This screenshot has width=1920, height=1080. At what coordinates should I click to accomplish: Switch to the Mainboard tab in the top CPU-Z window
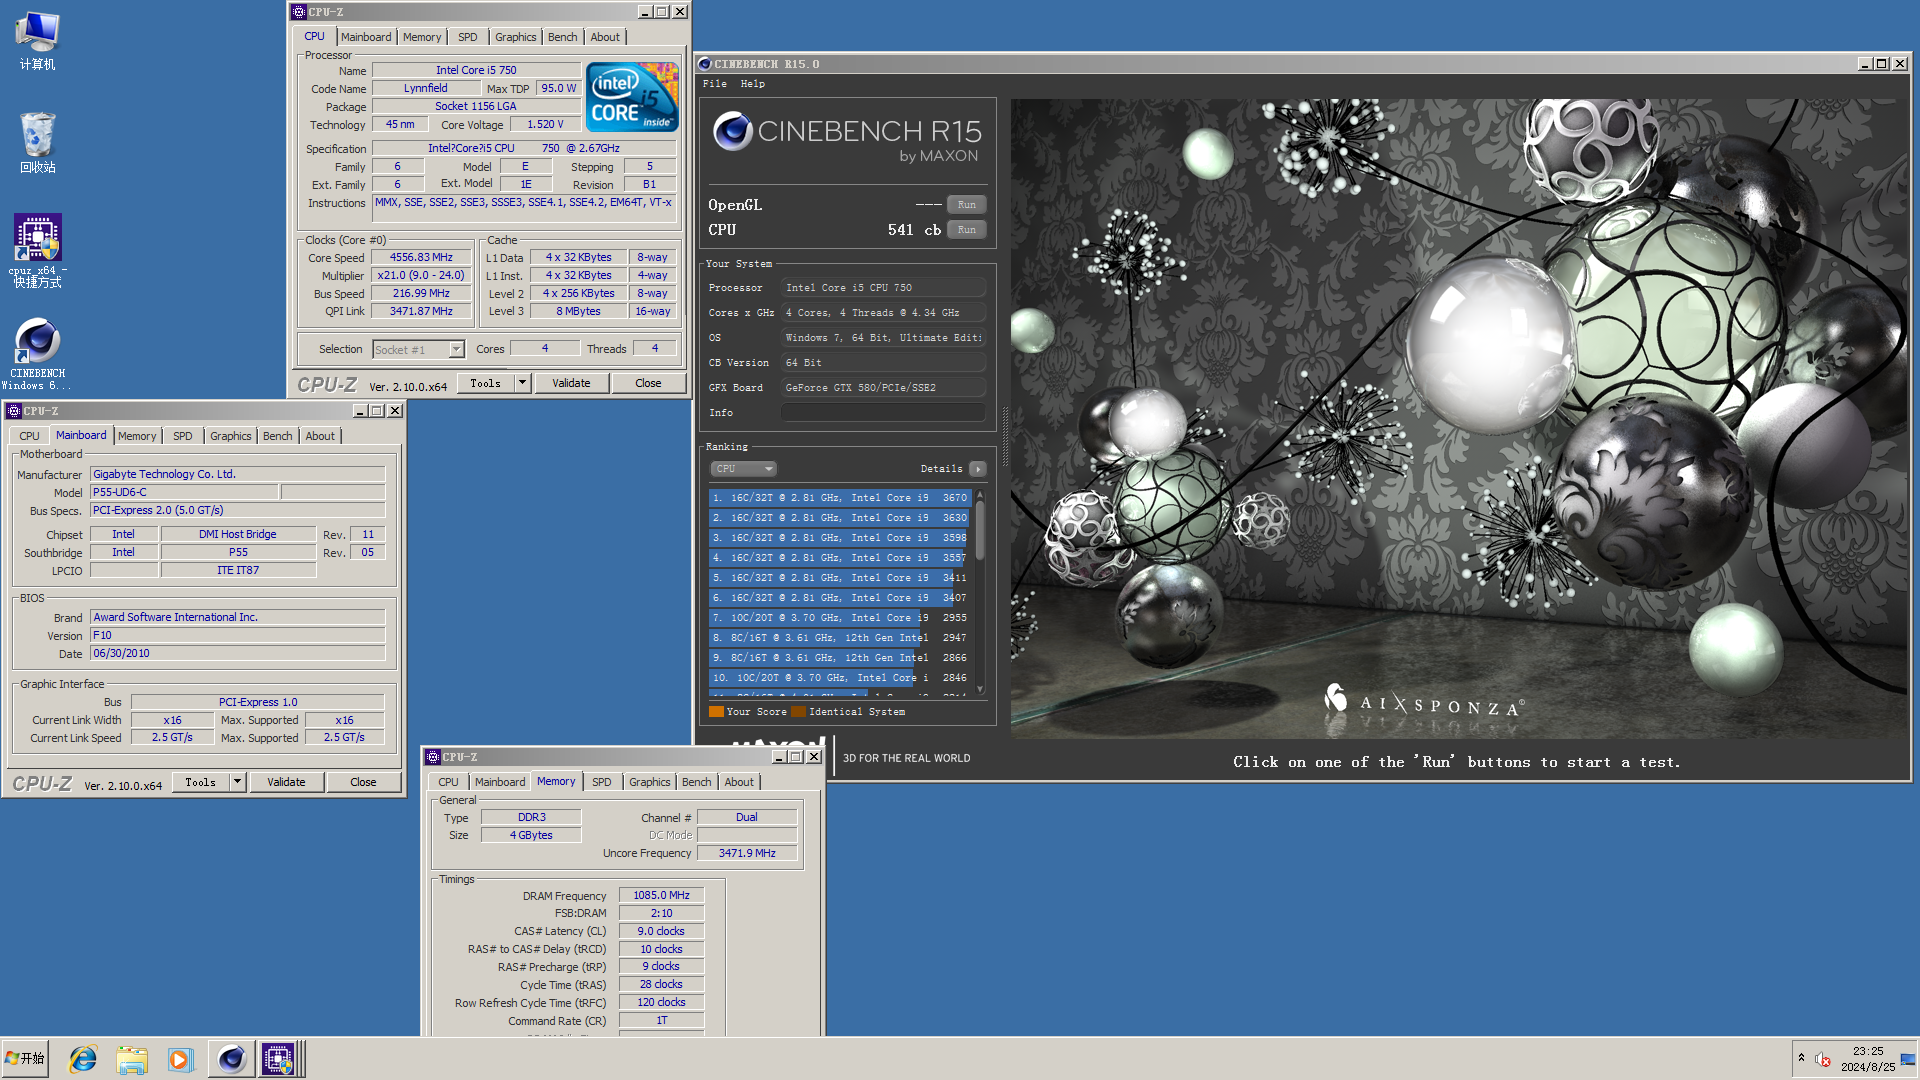pos(366,37)
